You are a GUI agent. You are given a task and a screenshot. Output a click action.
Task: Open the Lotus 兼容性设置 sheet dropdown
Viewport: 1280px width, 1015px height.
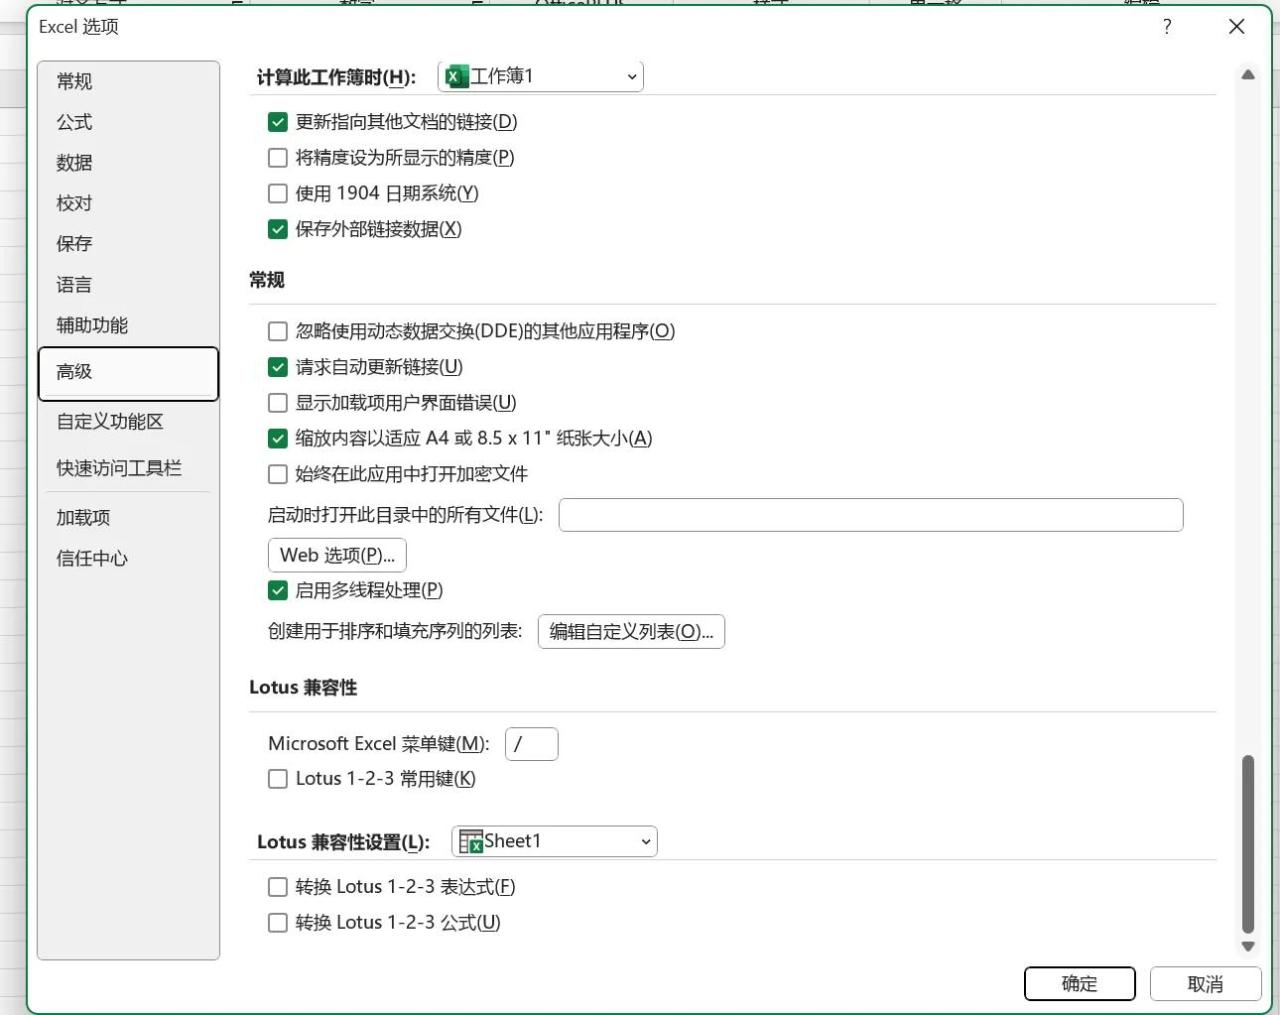(554, 842)
